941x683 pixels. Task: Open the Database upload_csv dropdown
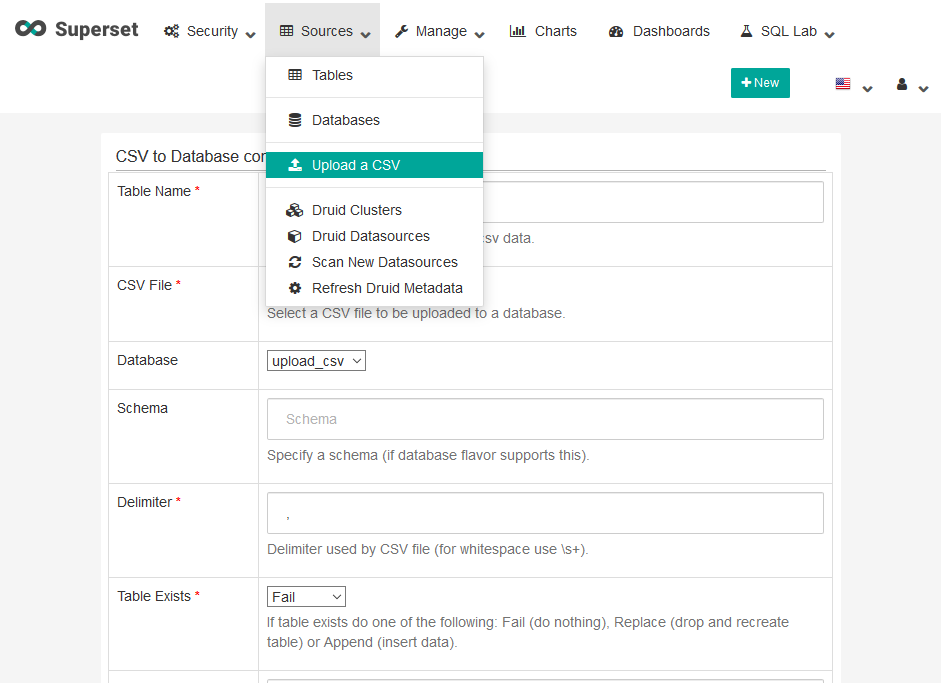316,361
